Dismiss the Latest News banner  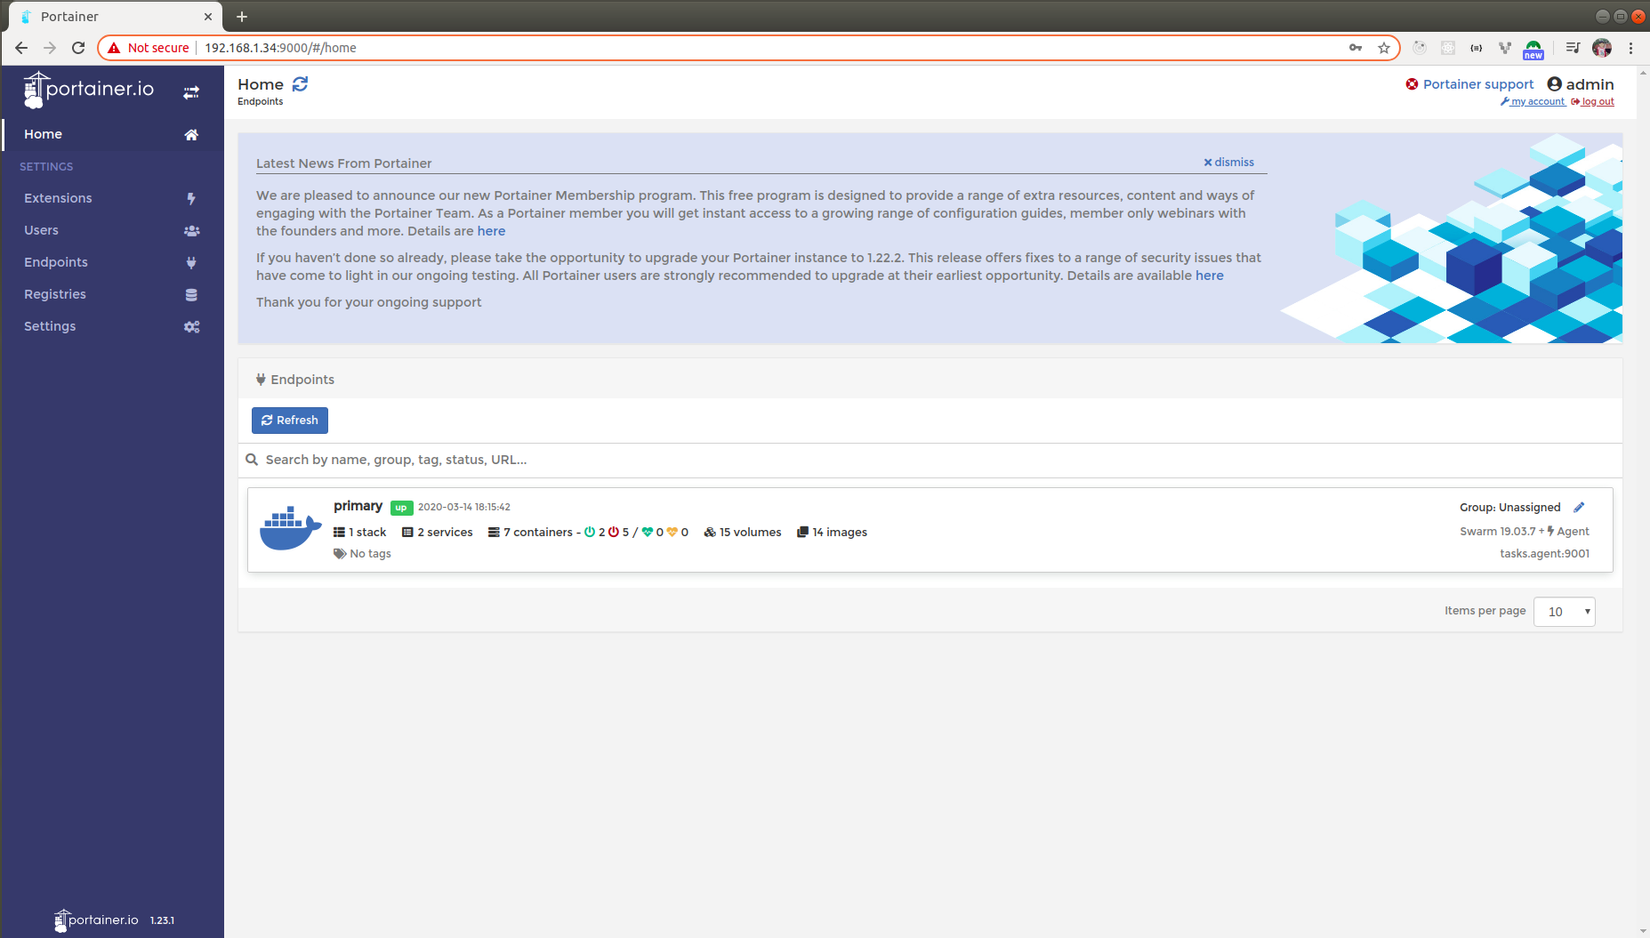point(1229,162)
